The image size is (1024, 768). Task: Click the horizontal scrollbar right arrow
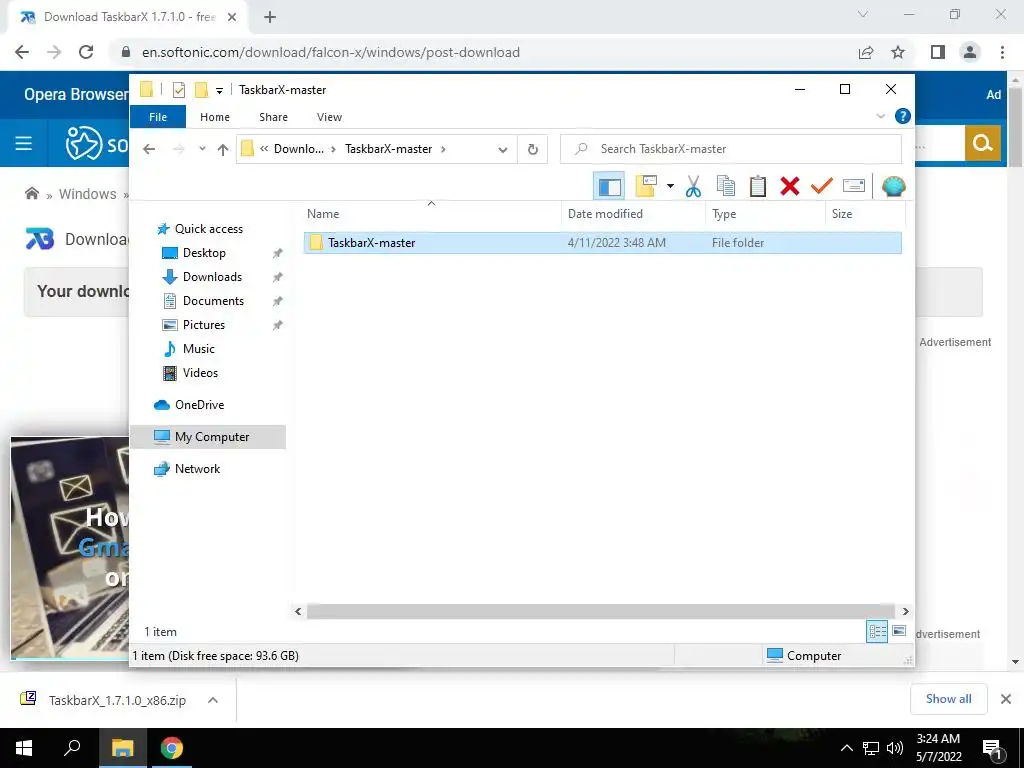tap(905, 611)
